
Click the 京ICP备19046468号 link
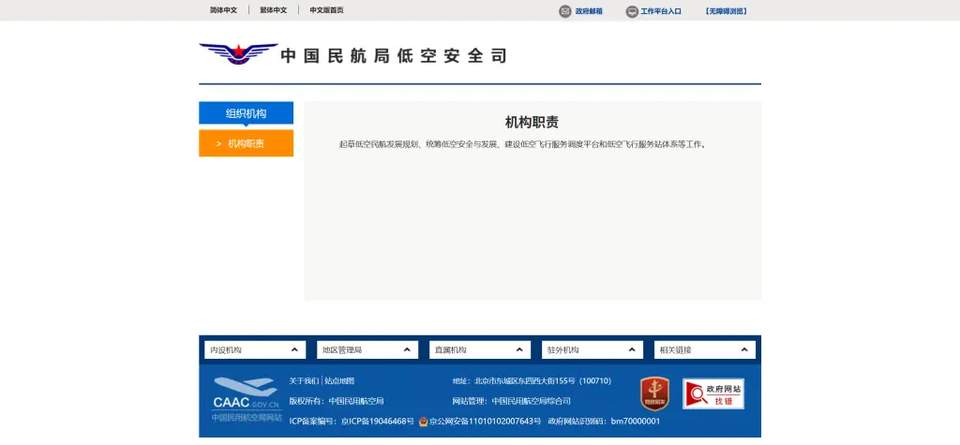pyautogui.click(x=378, y=421)
